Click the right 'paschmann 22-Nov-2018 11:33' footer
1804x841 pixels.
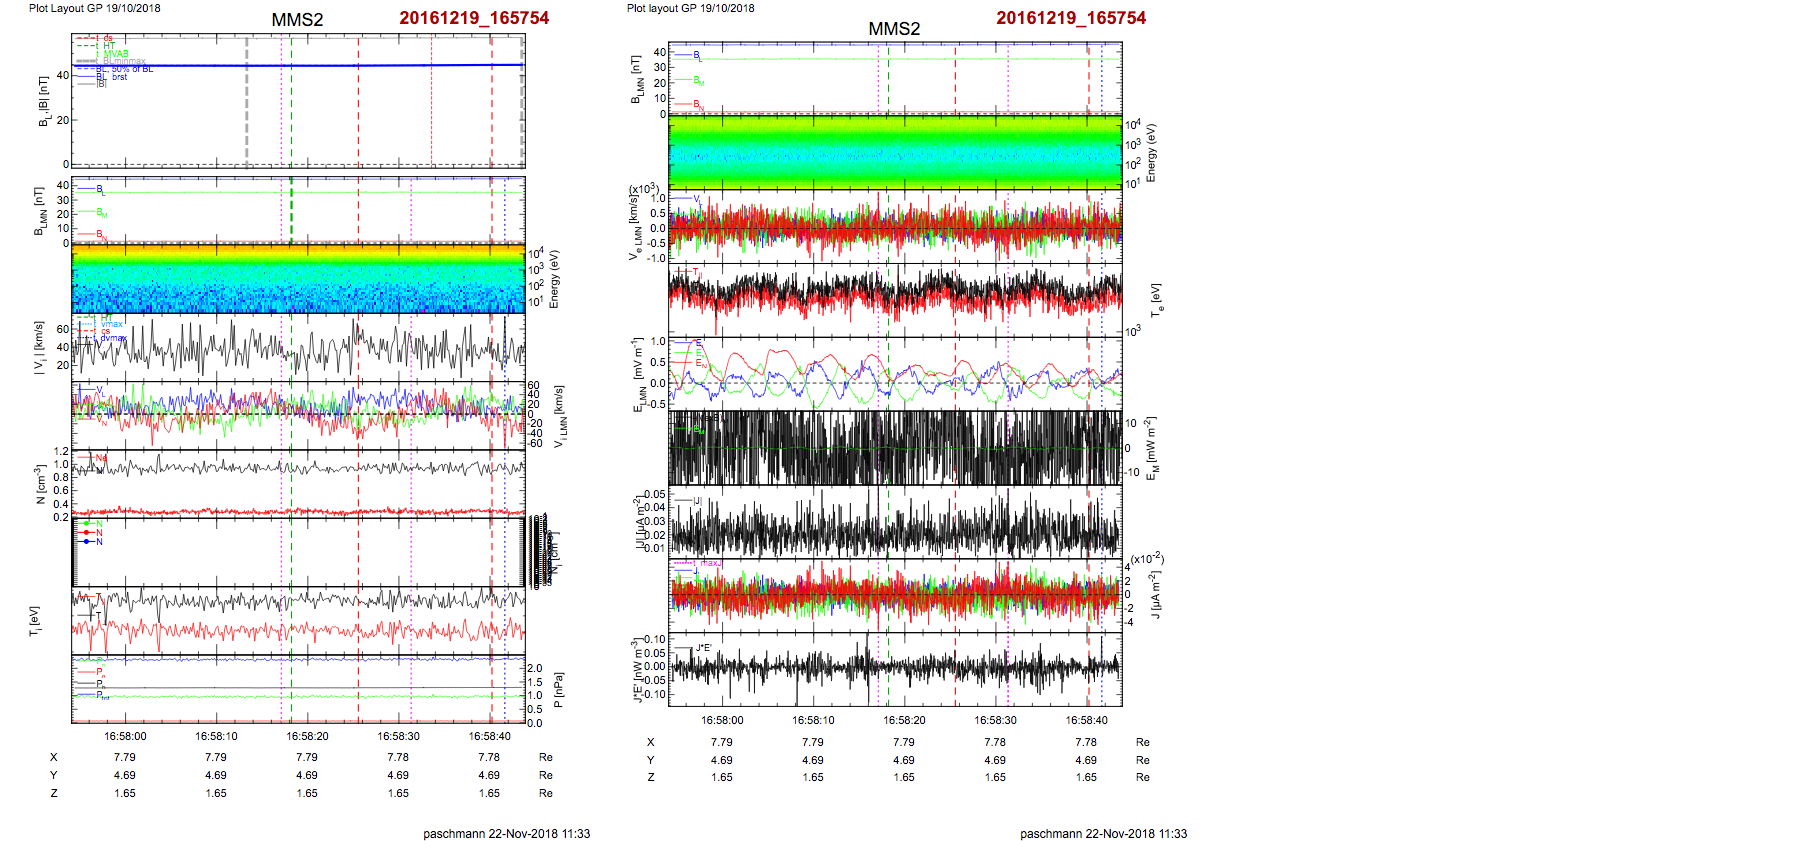click(1103, 833)
